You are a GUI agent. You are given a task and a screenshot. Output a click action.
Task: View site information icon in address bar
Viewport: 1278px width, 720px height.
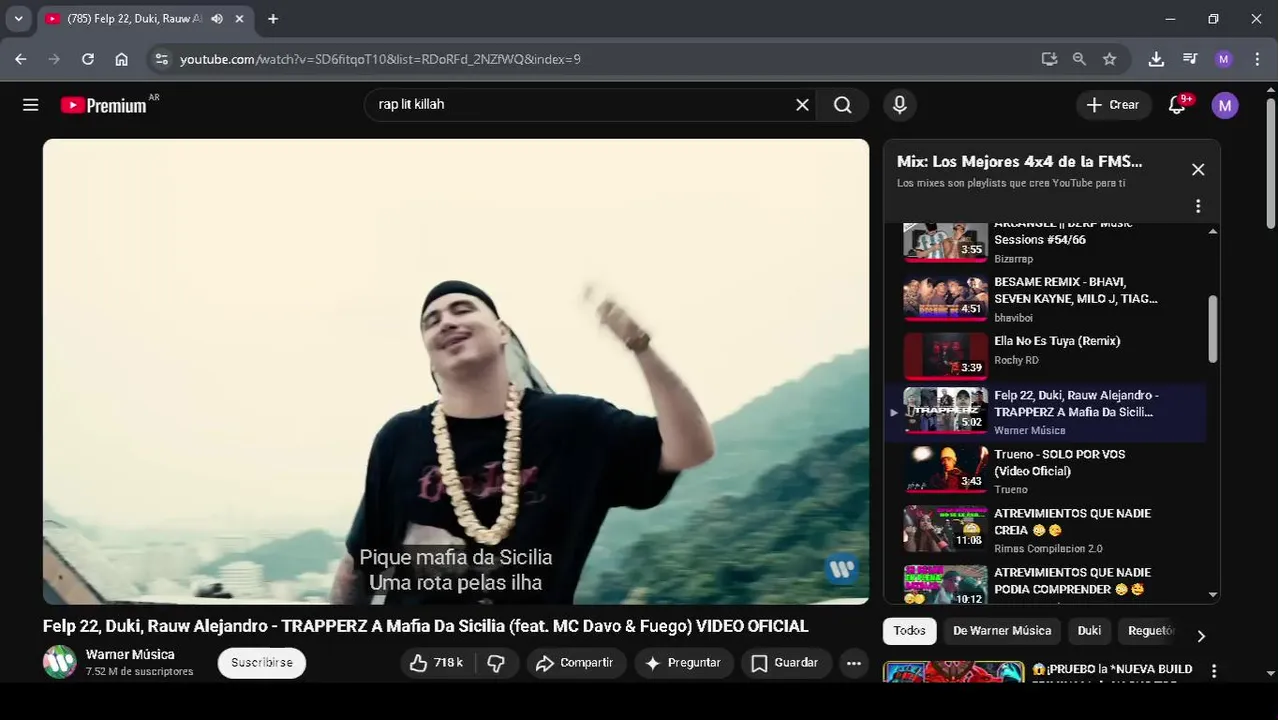(161, 59)
